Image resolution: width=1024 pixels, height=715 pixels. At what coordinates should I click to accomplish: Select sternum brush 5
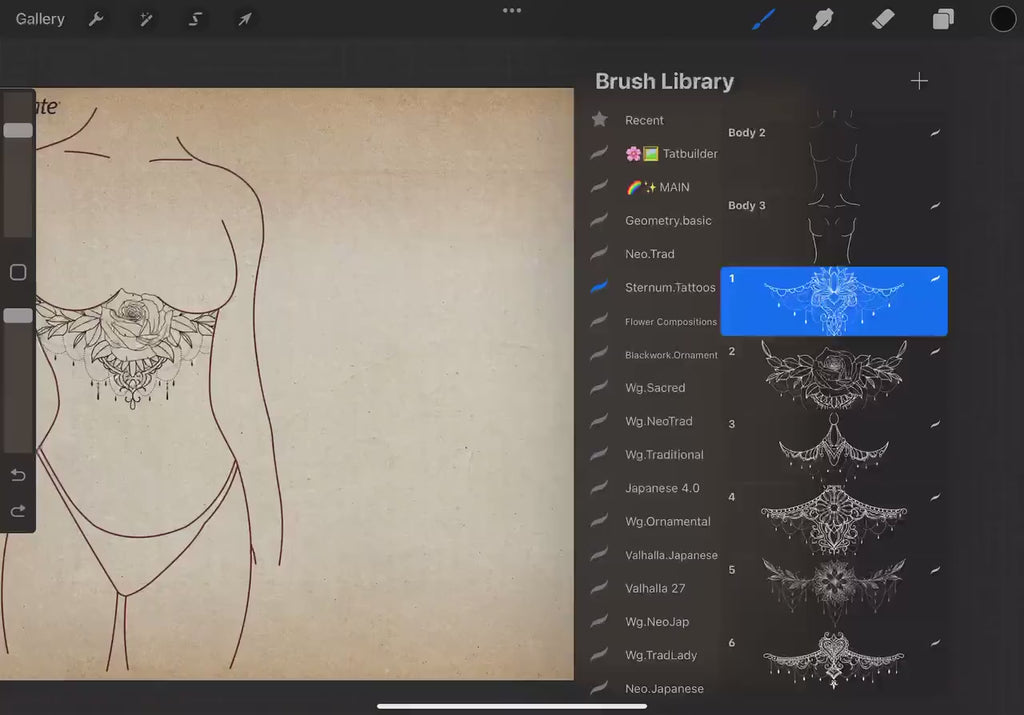coord(834,594)
